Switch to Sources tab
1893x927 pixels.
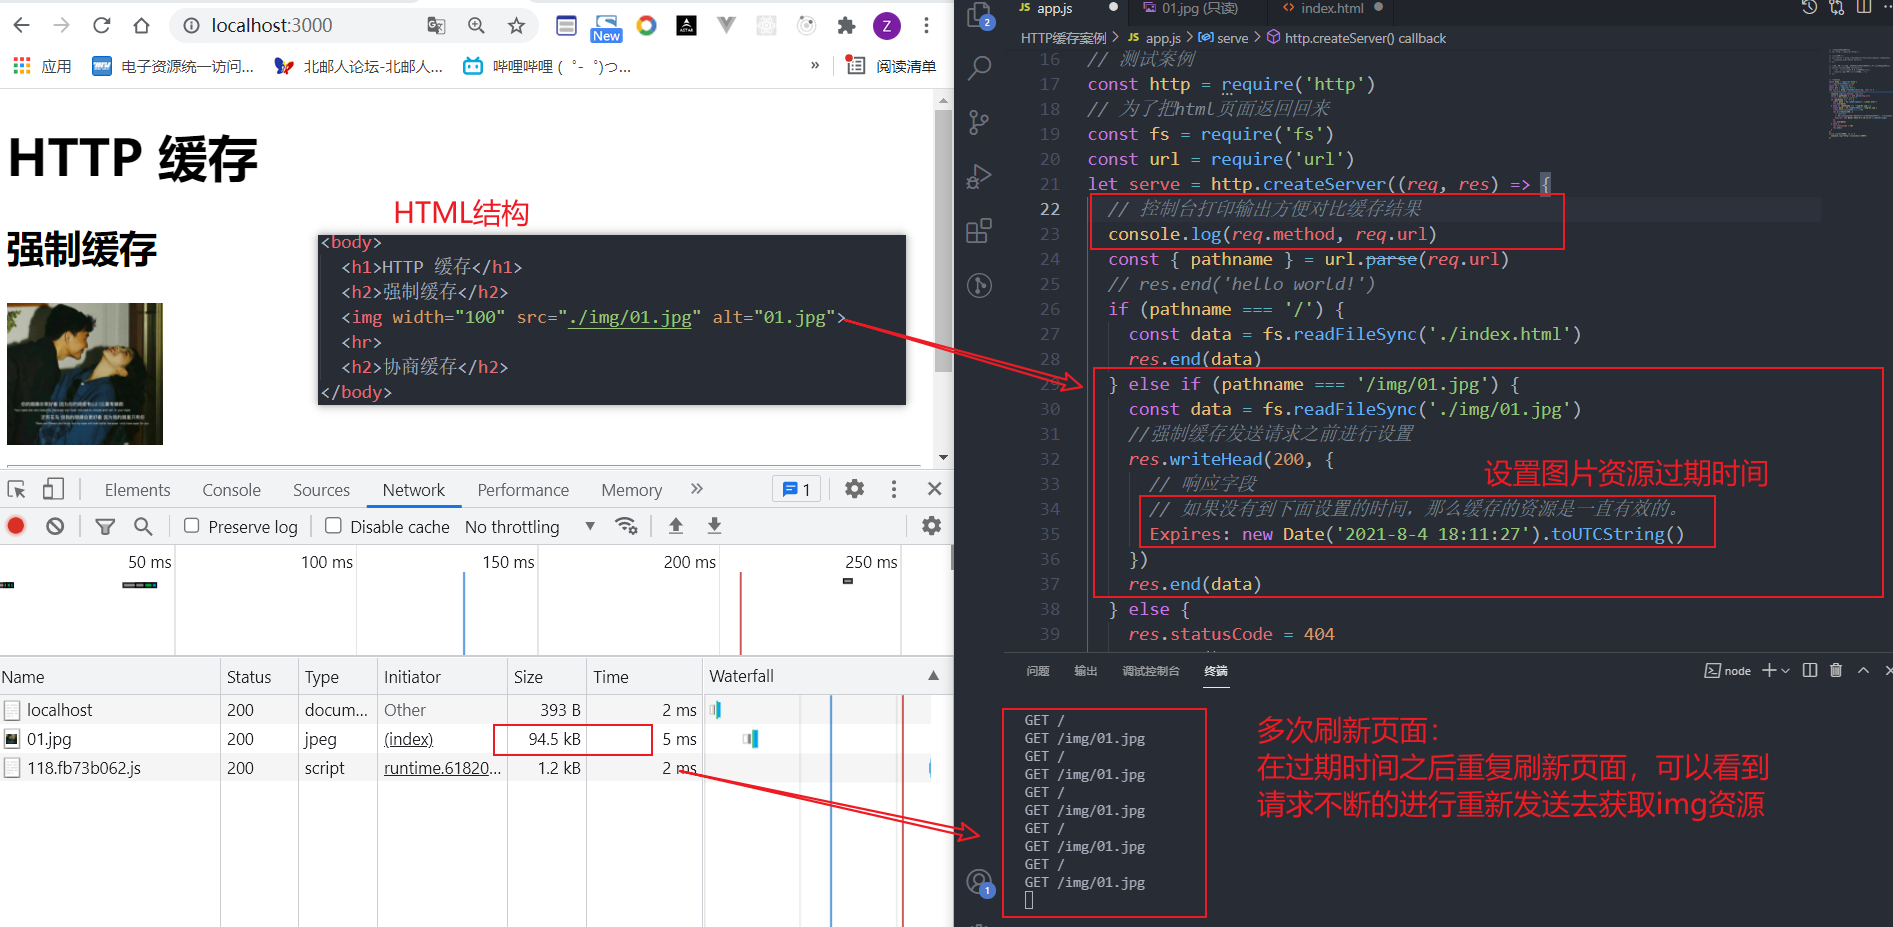(x=321, y=490)
